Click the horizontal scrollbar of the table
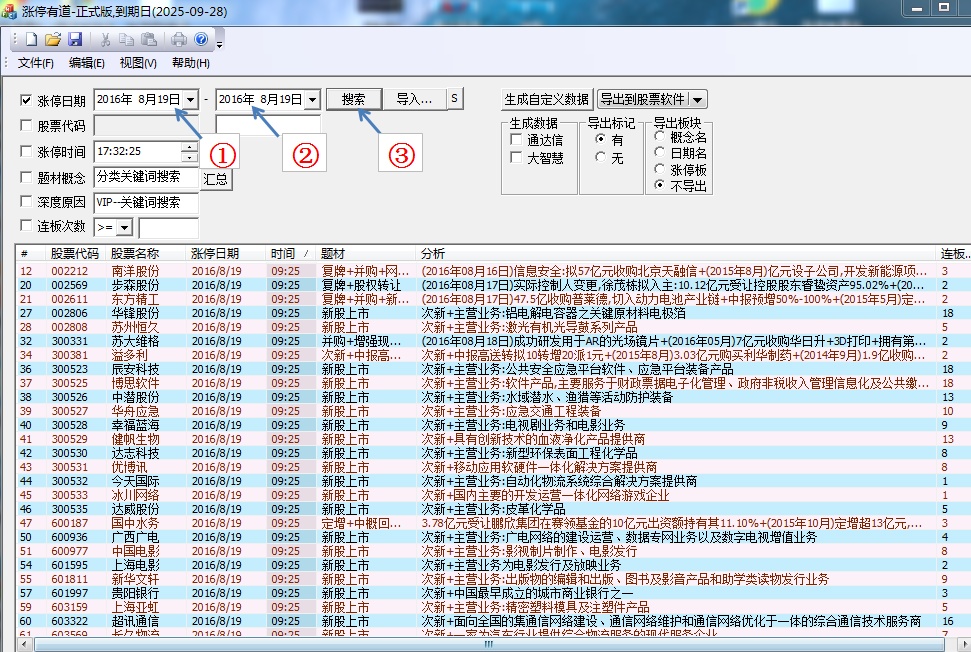The image size is (971, 652). pos(489,645)
